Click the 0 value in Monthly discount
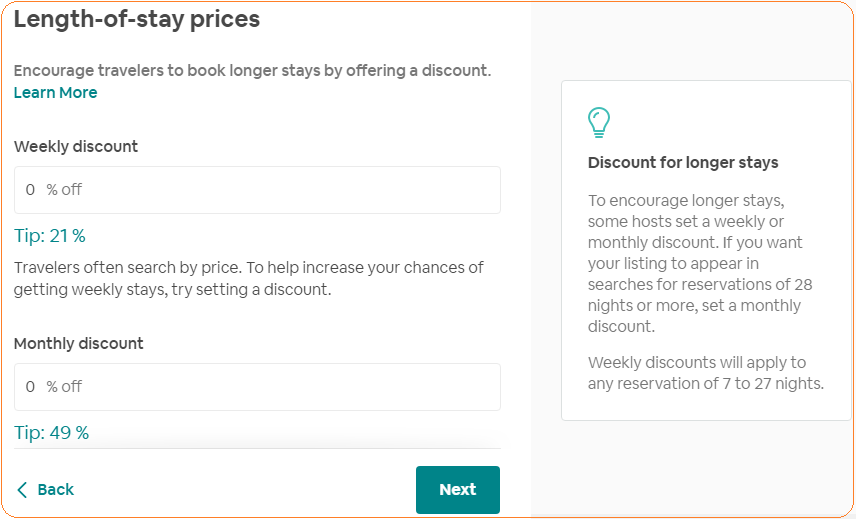The image size is (856, 519). (30, 387)
